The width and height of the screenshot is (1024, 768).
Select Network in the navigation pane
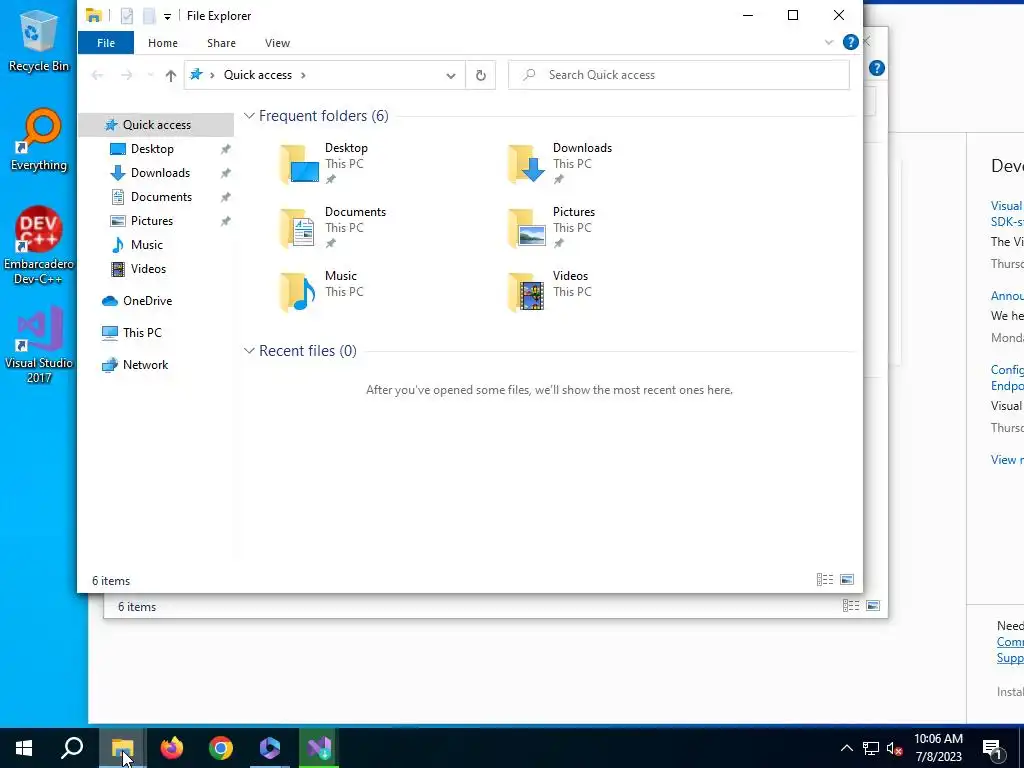coord(156,365)
